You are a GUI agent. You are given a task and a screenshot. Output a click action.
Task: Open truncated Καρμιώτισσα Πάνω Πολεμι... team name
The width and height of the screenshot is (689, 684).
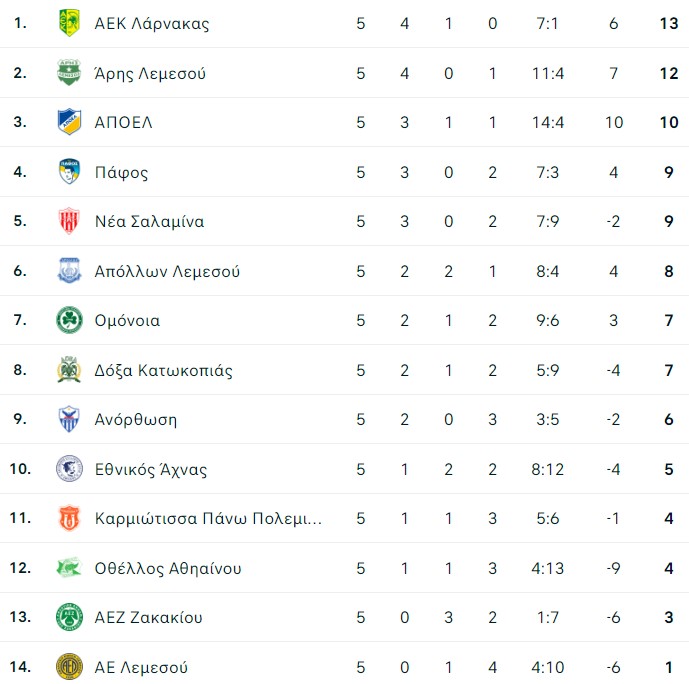[208, 519]
